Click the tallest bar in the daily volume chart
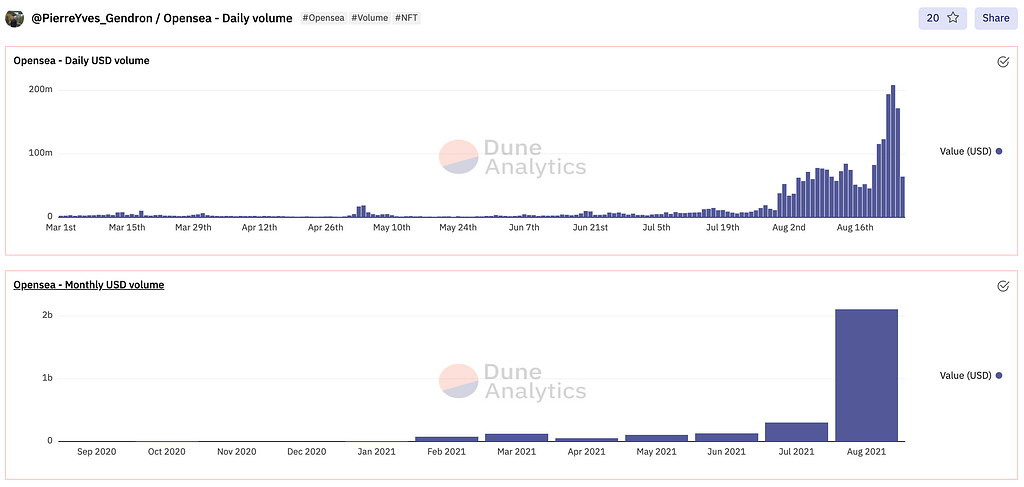Image resolution: width=1024 pixels, height=487 pixels. 893,152
